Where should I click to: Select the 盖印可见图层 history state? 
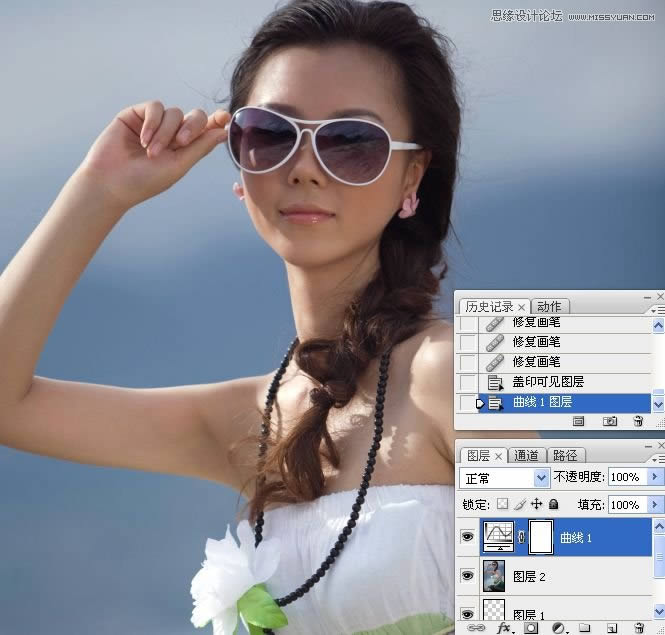click(548, 382)
